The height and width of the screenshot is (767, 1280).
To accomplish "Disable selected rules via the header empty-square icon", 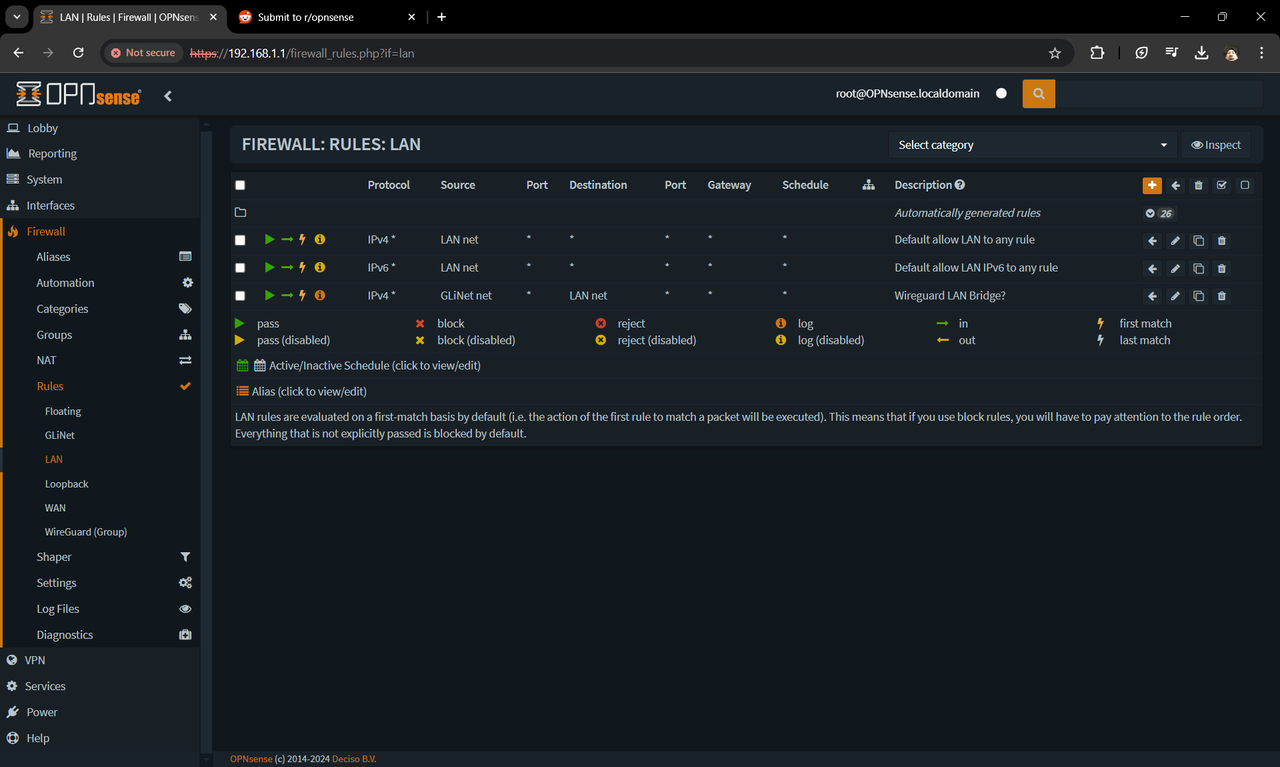I will coord(1245,185).
